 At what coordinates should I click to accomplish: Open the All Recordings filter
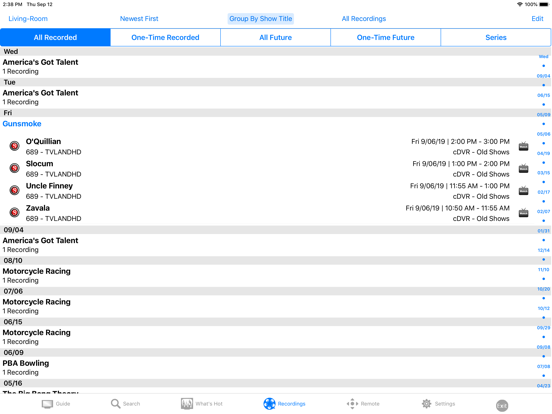(364, 19)
